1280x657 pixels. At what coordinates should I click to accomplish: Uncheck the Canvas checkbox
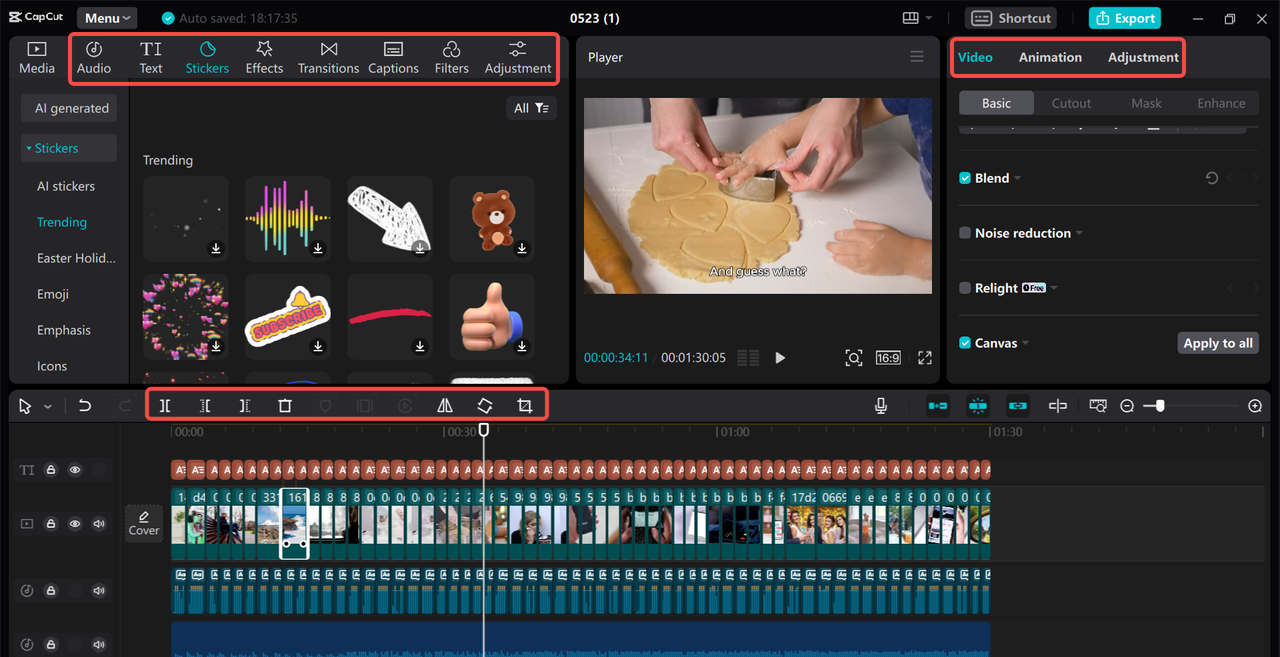point(965,343)
